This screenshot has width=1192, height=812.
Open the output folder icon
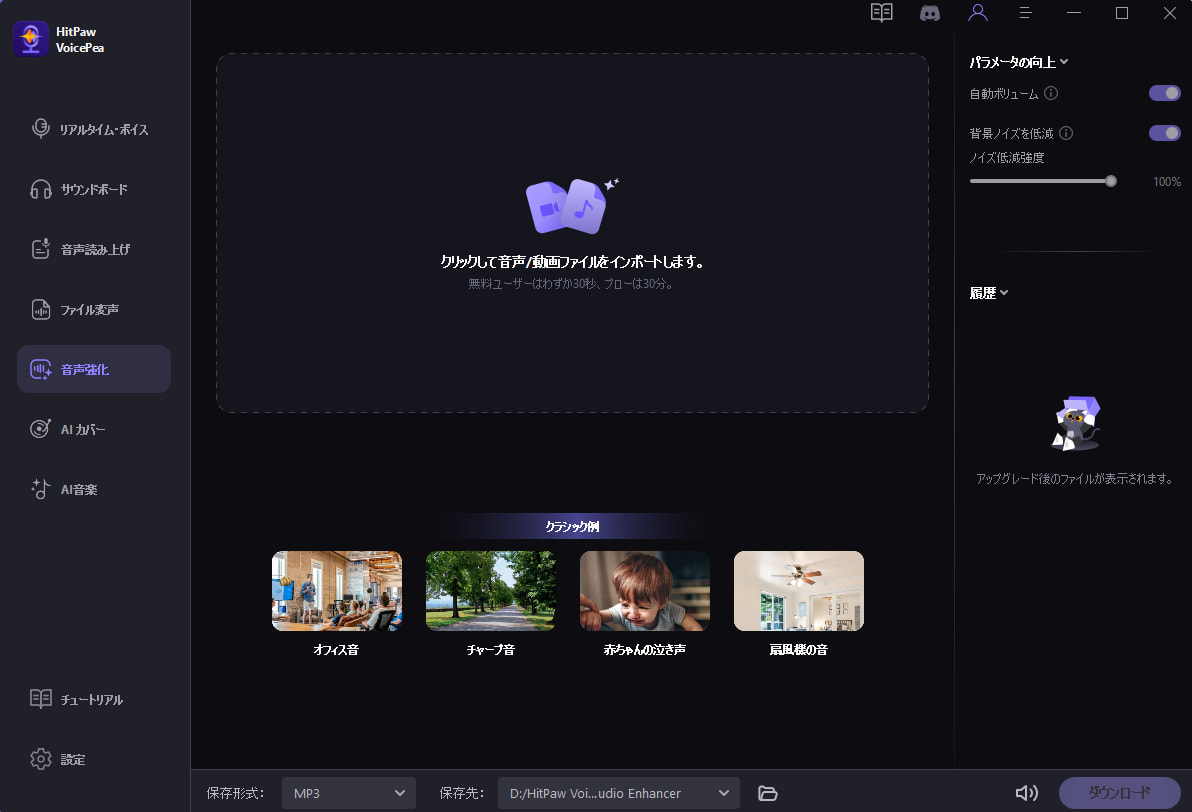coord(768,793)
